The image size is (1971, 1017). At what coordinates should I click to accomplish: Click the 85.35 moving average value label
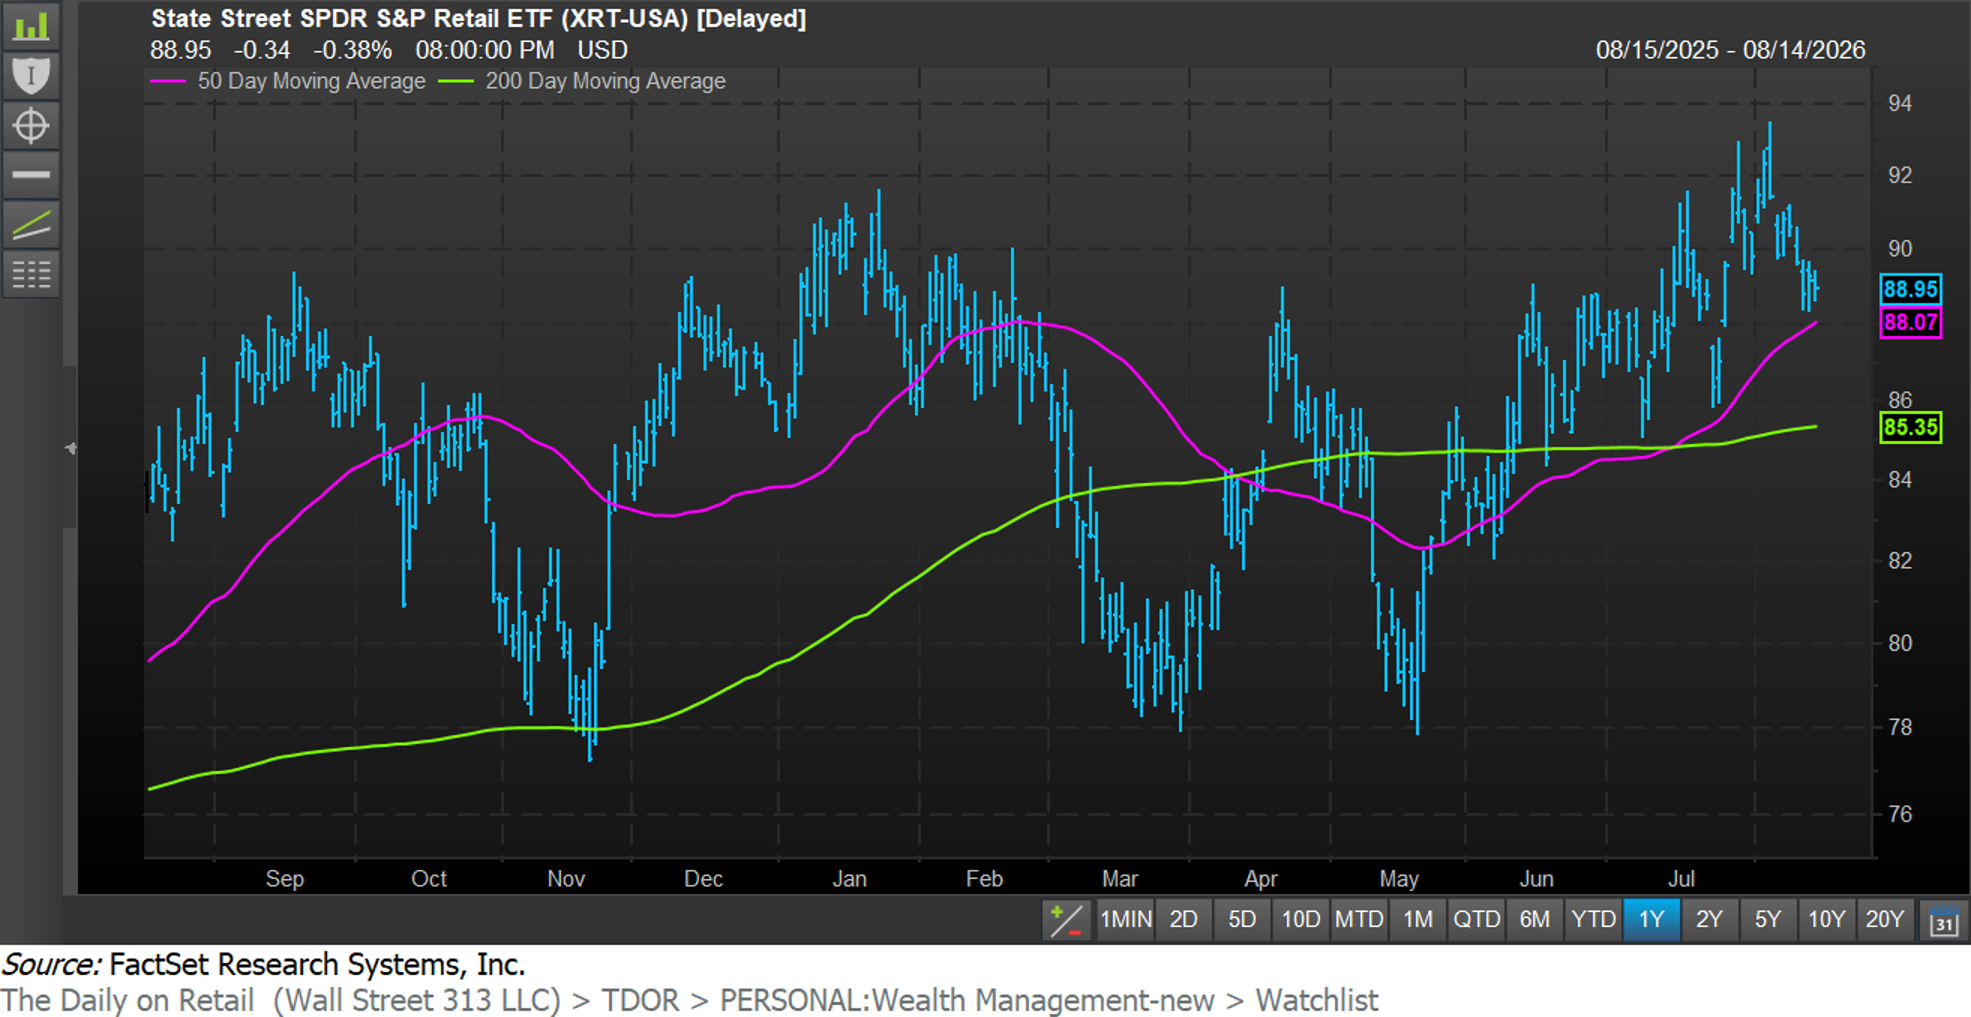click(1910, 428)
